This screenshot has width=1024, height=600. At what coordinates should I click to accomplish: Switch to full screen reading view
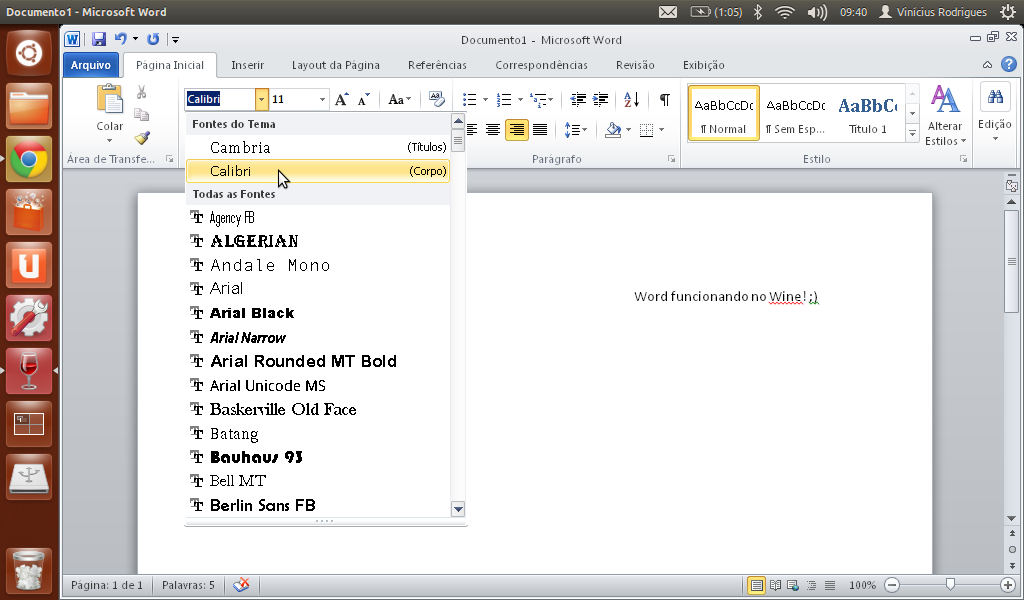775,585
